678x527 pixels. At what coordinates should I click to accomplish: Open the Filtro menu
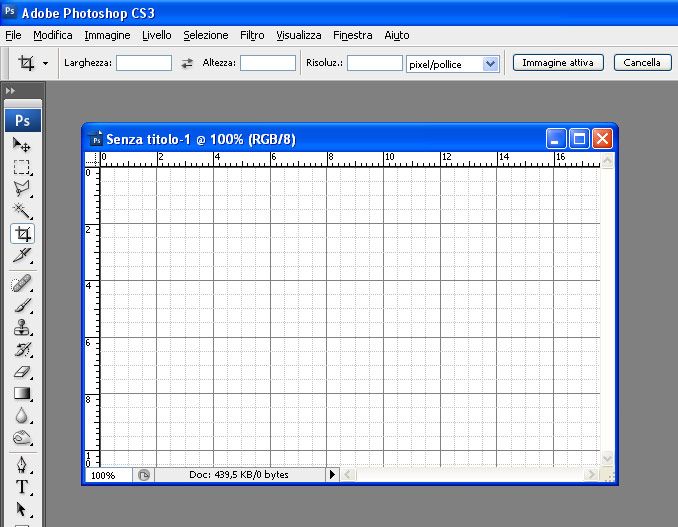(x=252, y=35)
